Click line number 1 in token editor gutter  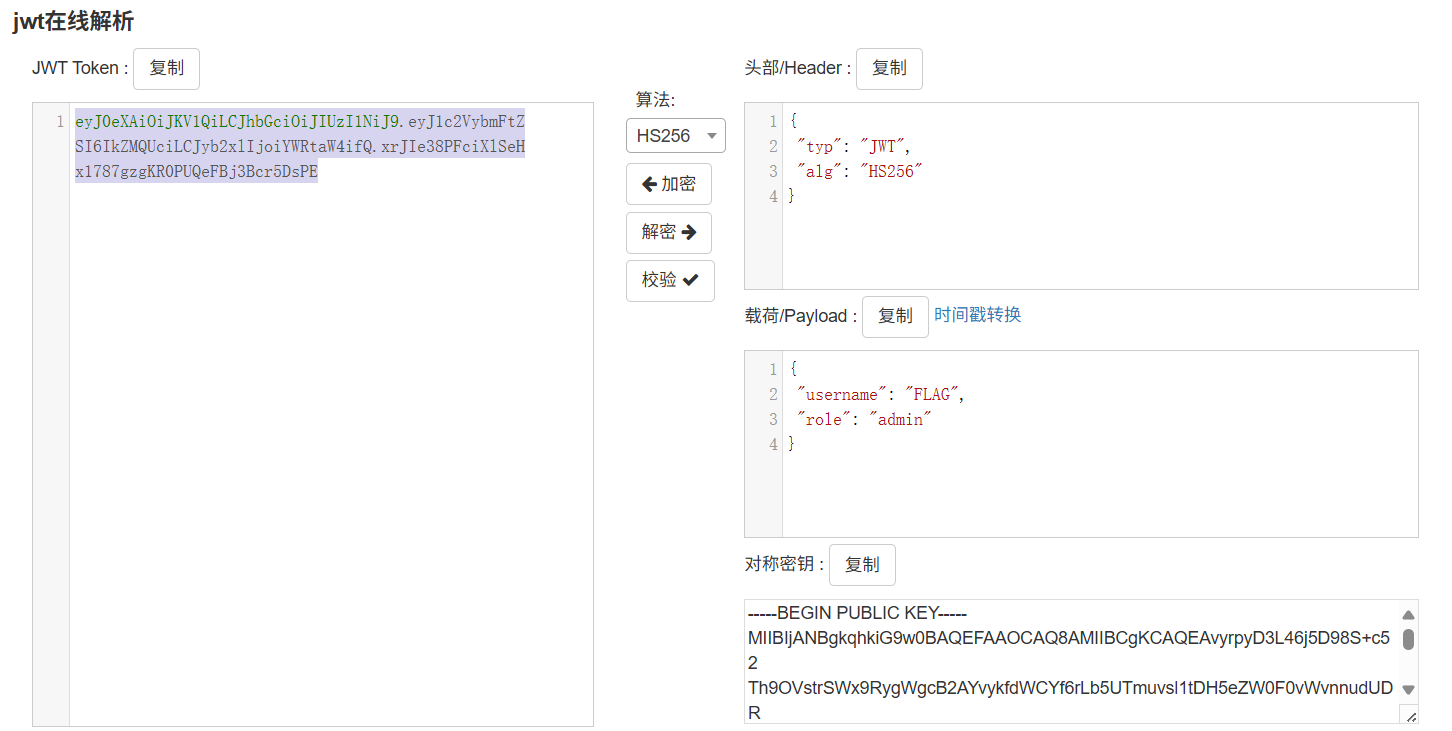pos(60,122)
